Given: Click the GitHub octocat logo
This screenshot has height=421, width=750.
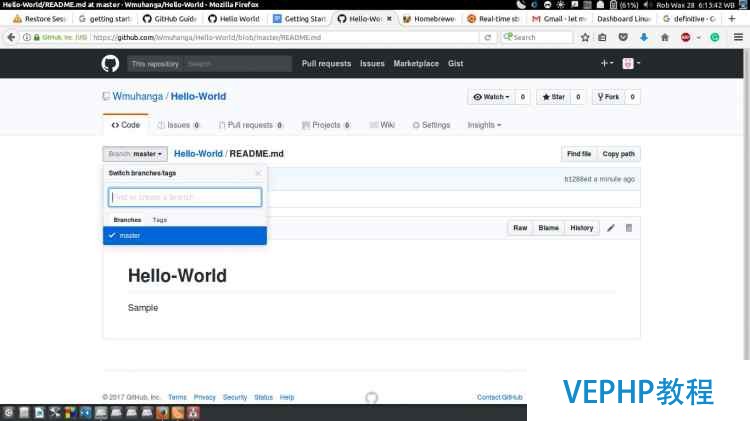Looking at the screenshot, I should (110, 64).
